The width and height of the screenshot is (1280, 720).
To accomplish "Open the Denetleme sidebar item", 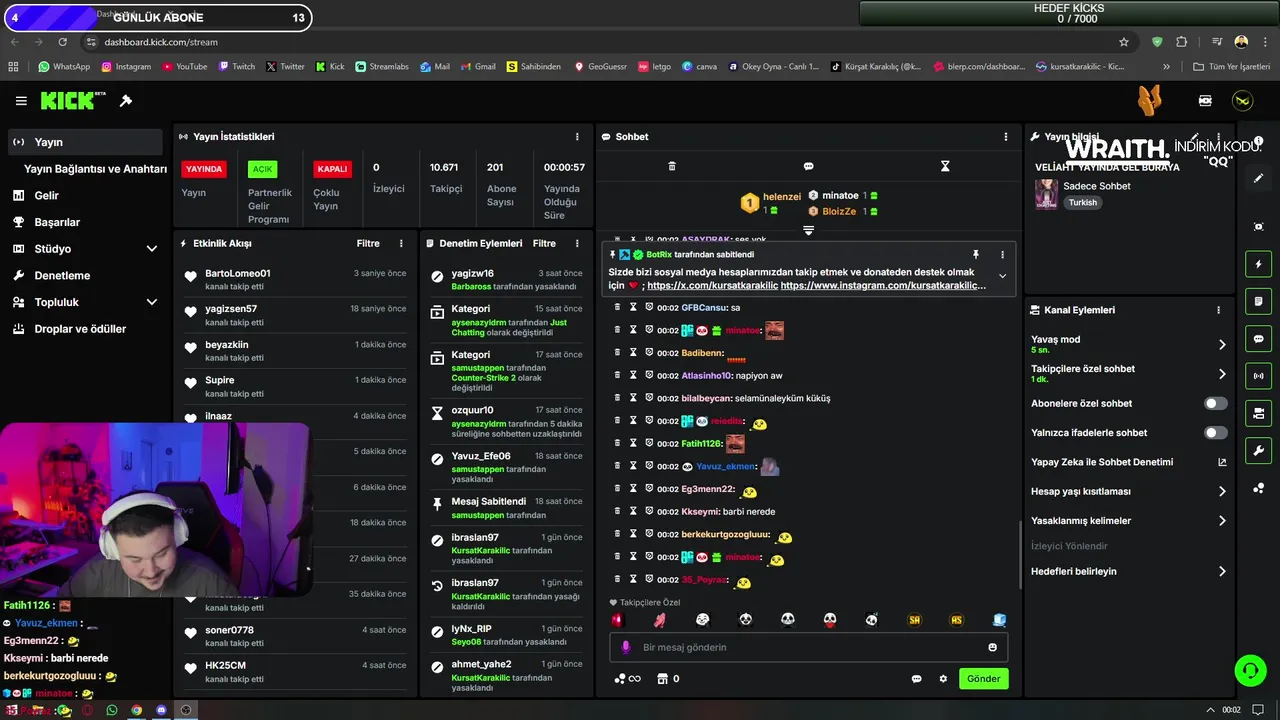I will [x=85, y=276].
